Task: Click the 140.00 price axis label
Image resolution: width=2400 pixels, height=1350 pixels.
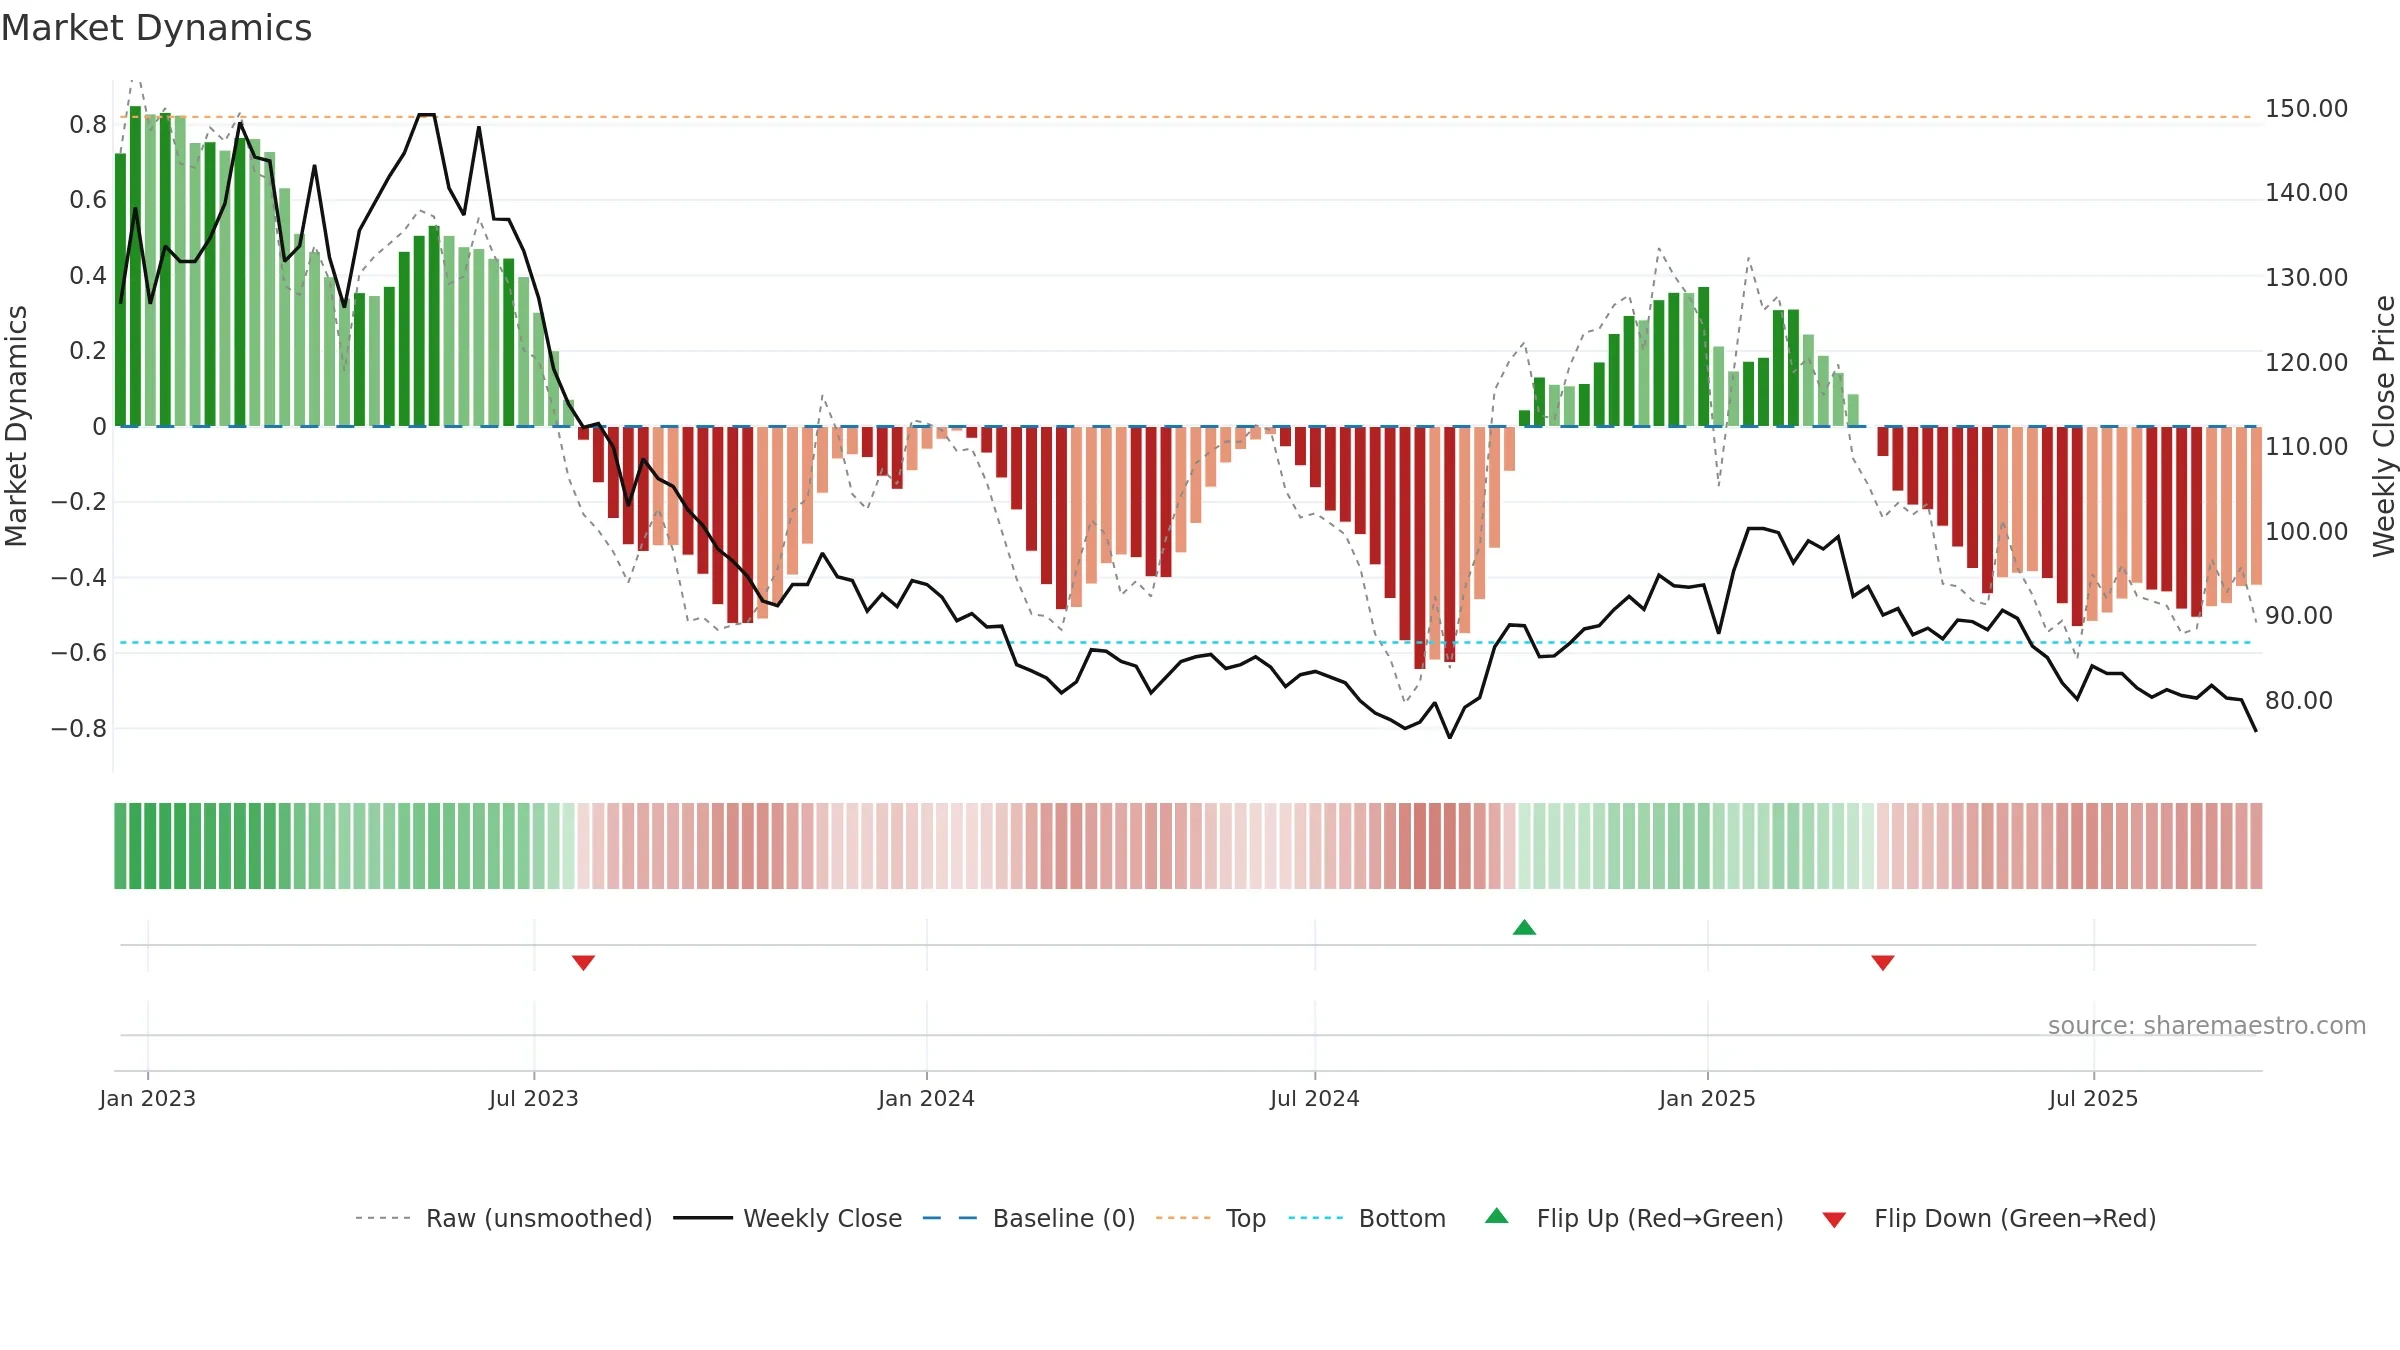Action: click(2307, 192)
